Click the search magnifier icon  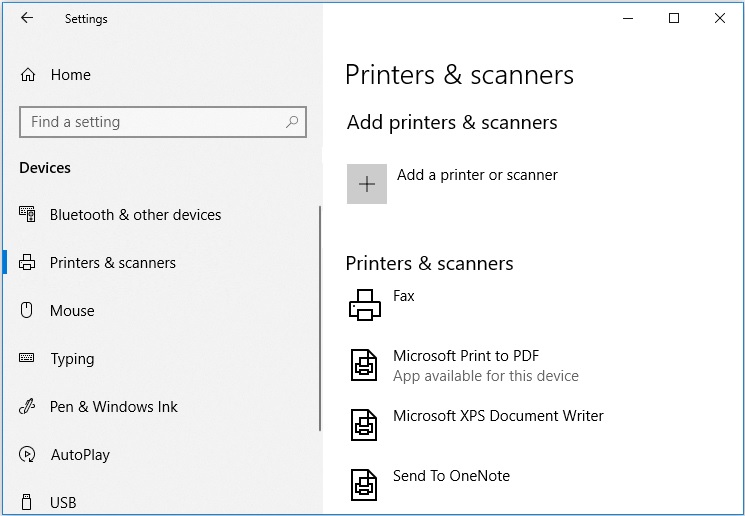coord(292,122)
